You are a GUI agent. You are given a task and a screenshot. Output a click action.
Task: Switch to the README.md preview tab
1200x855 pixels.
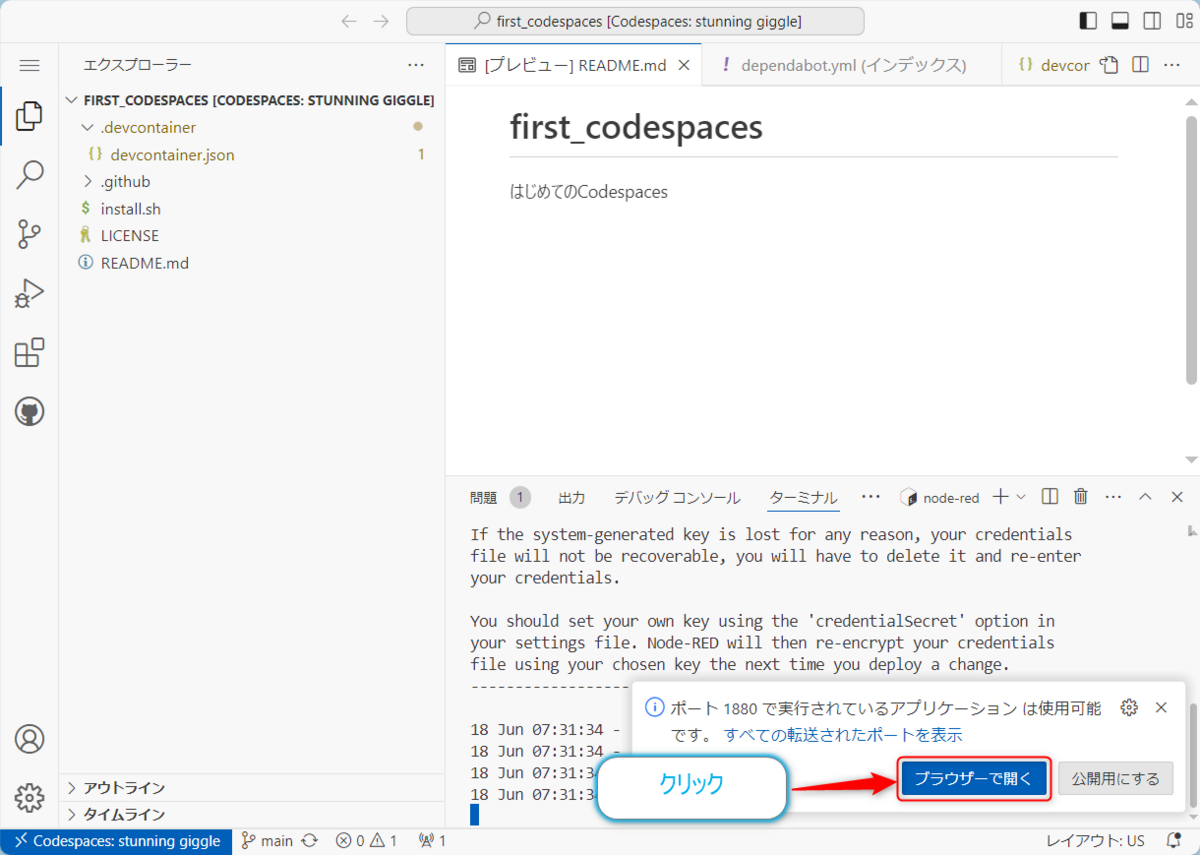pos(574,65)
